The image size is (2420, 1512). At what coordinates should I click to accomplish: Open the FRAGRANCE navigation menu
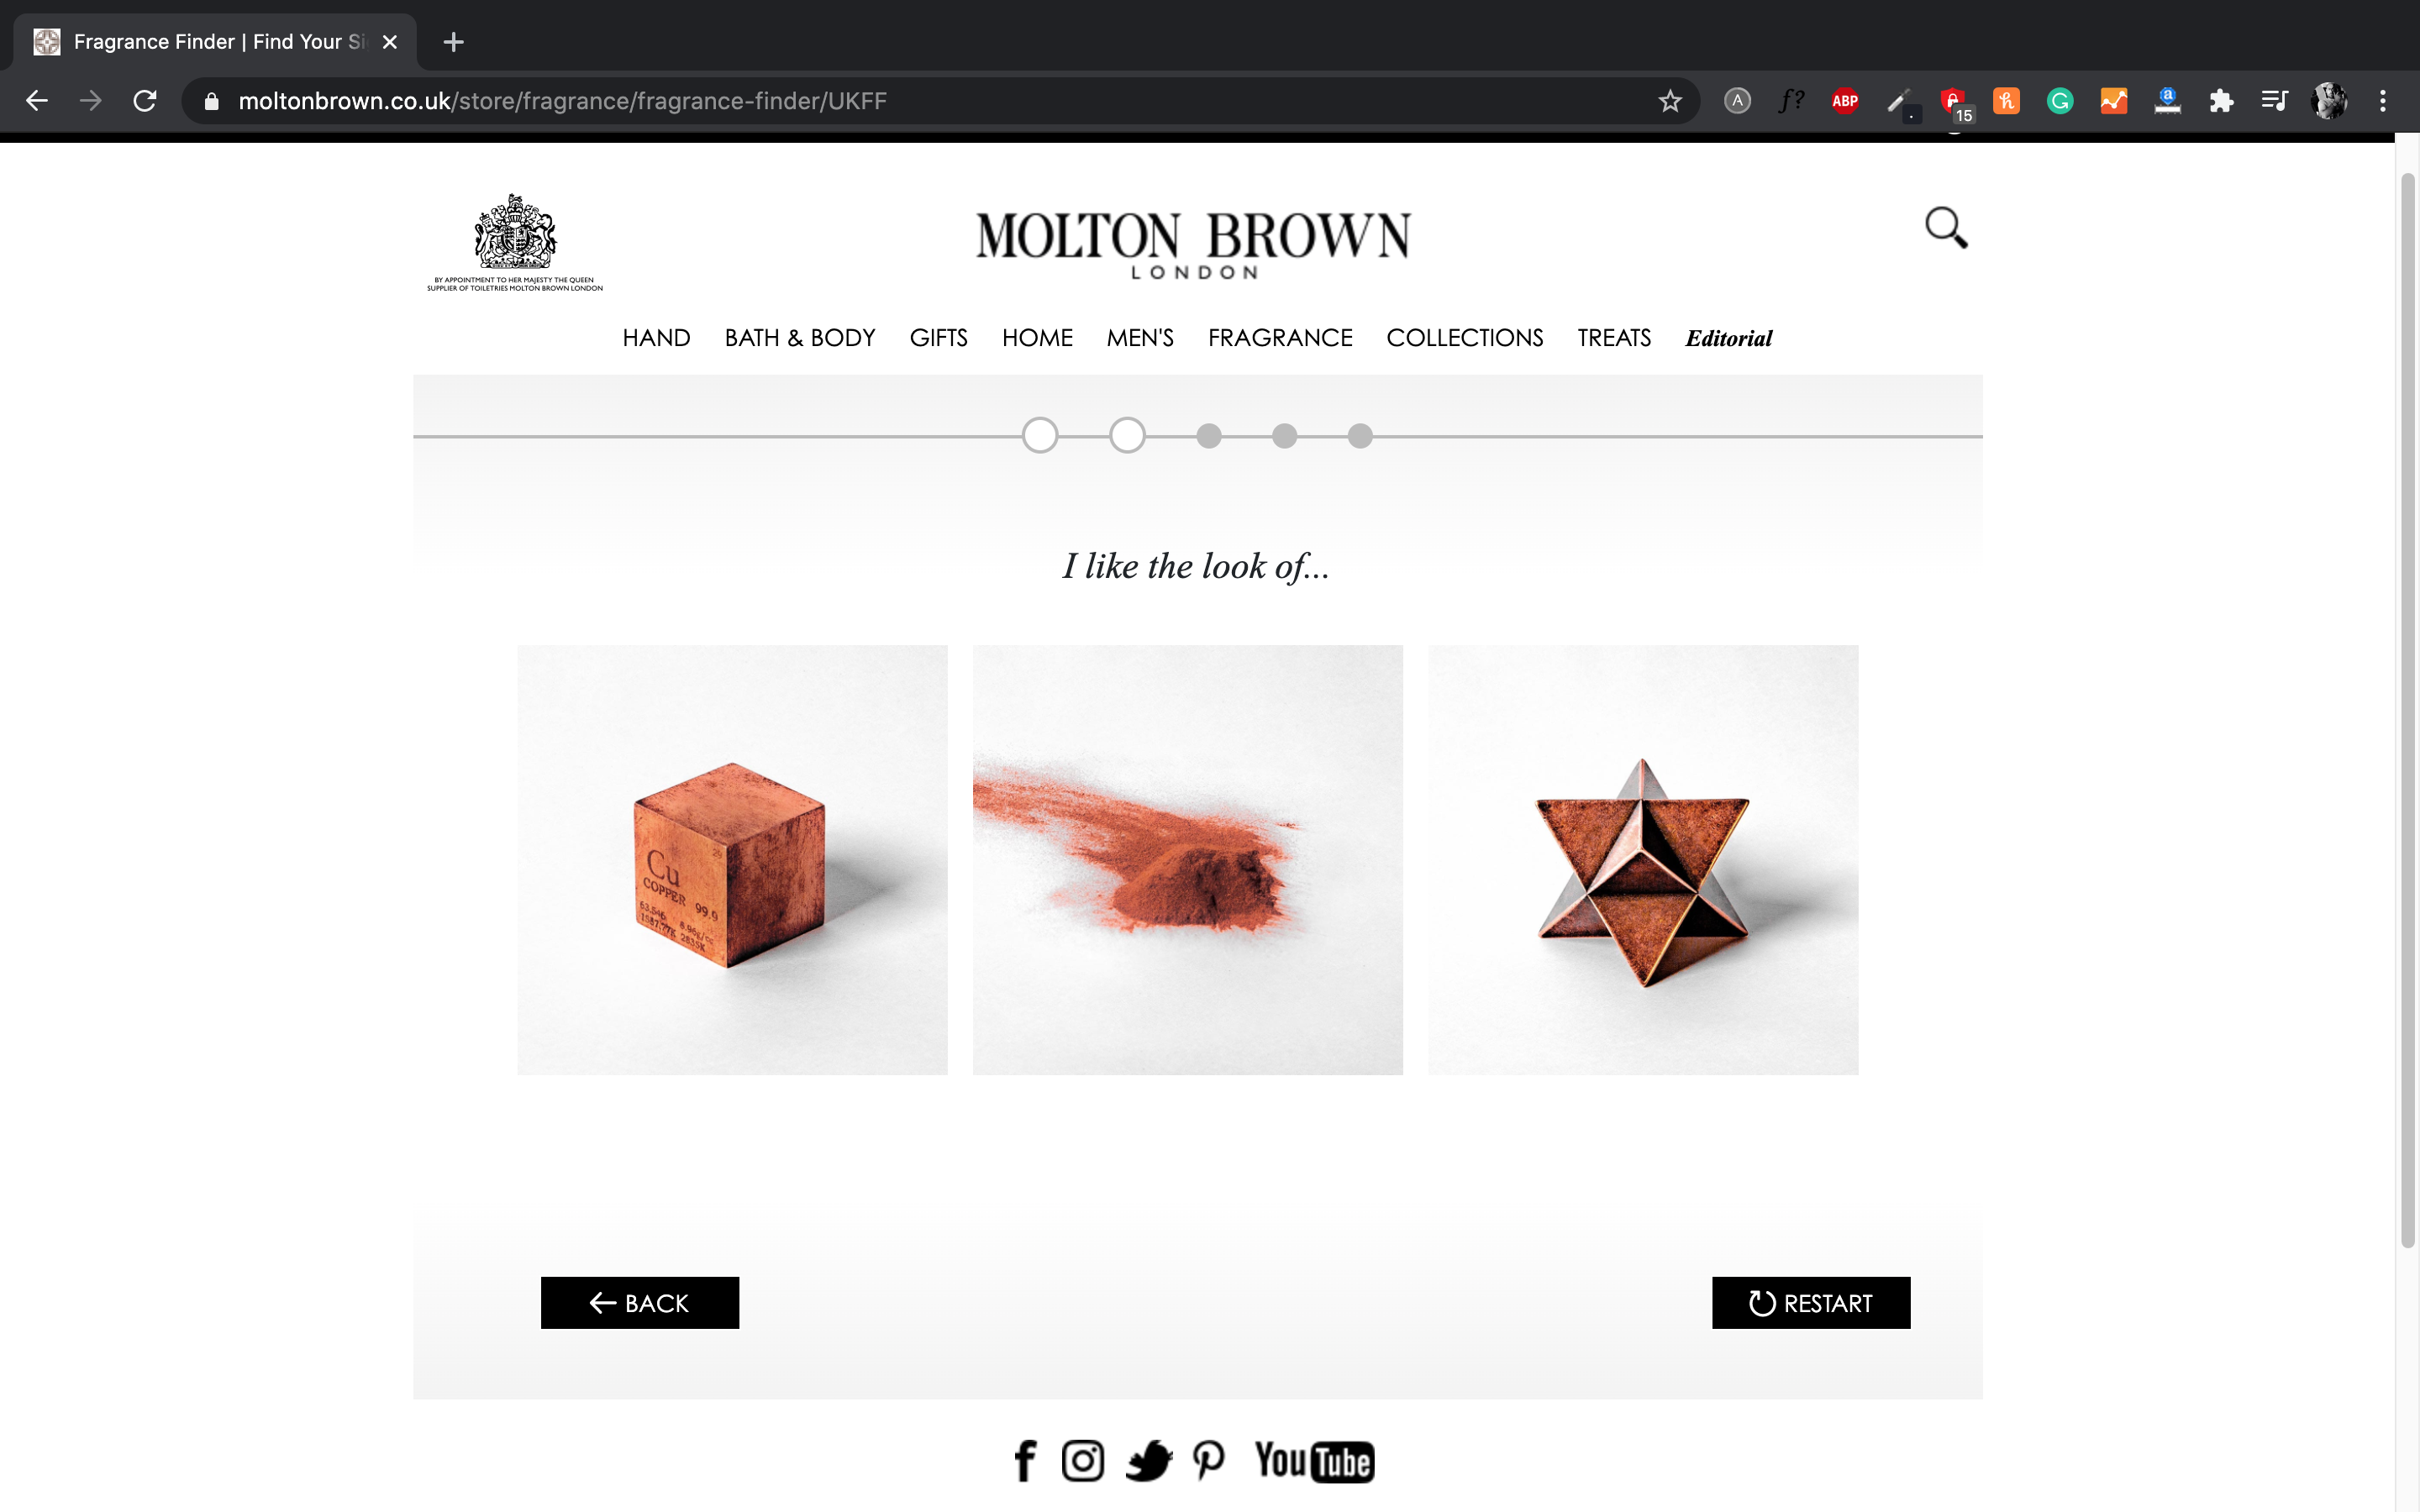pos(1280,338)
